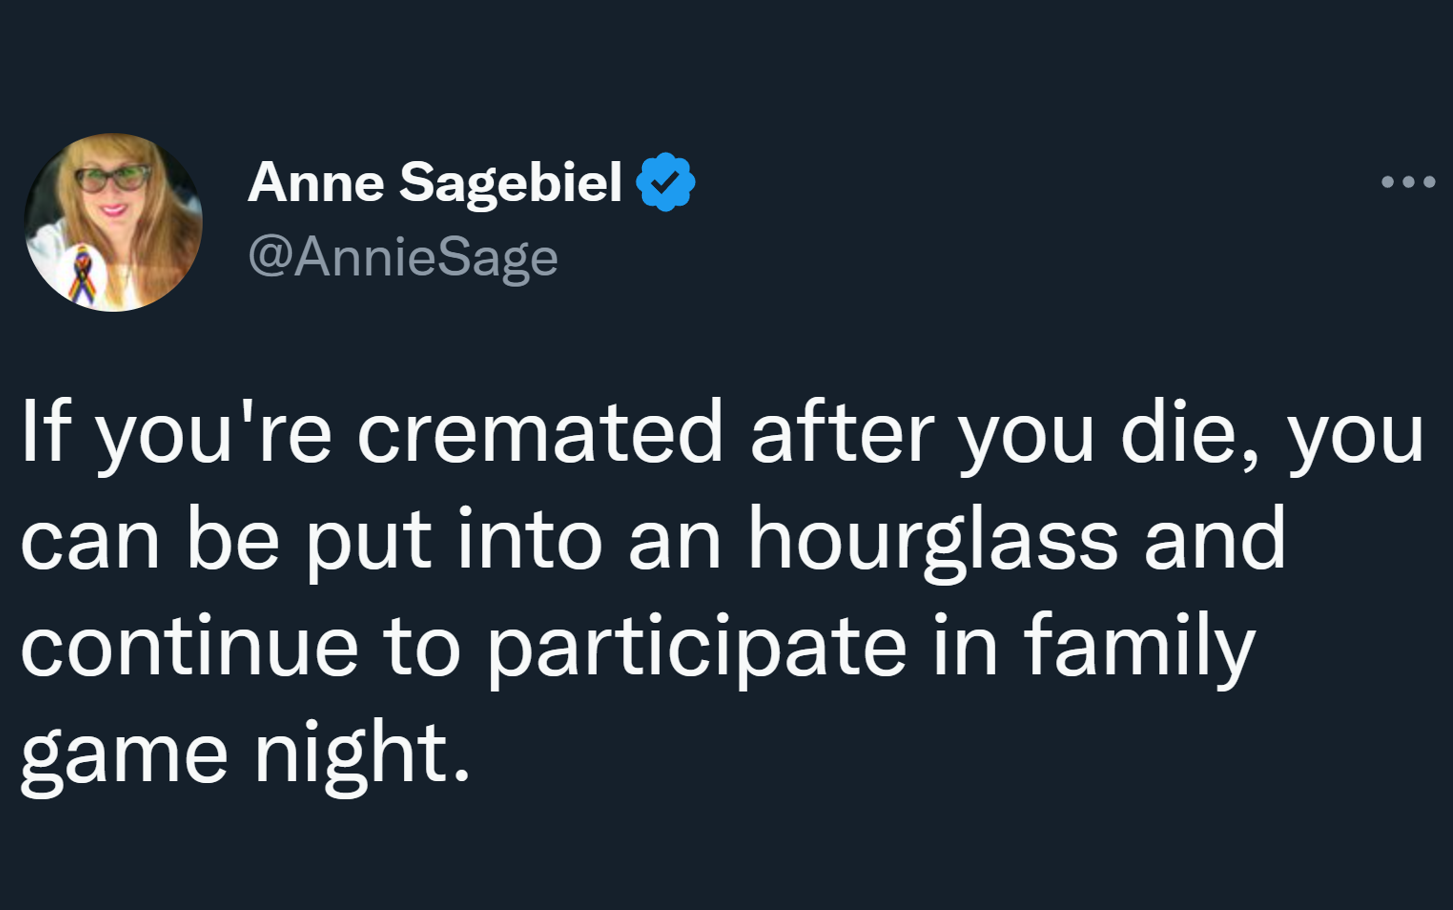The image size is (1453, 910).
Task: Click the surname "Sagebiel" in the header
Action: (511, 182)
